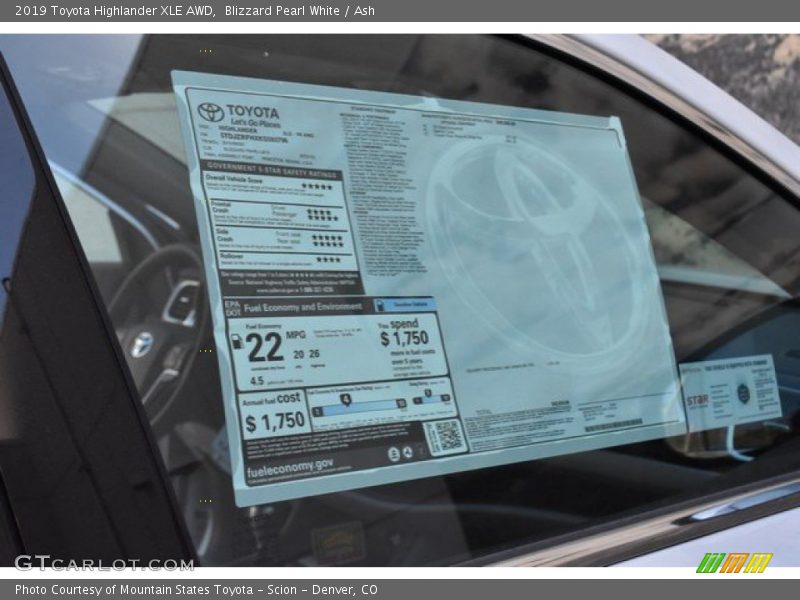Click the title "2019 Toyota Highlander XLE AWD"
The image size is (800, 600).
[115, 11]
